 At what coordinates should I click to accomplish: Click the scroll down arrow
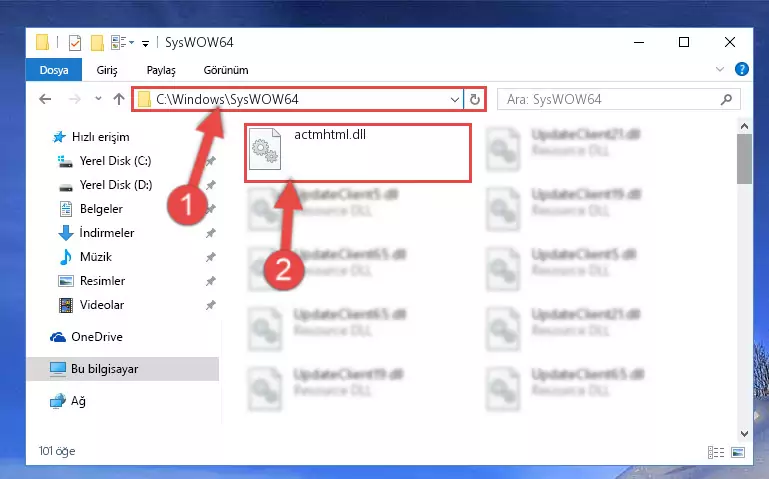click(744, 433)
